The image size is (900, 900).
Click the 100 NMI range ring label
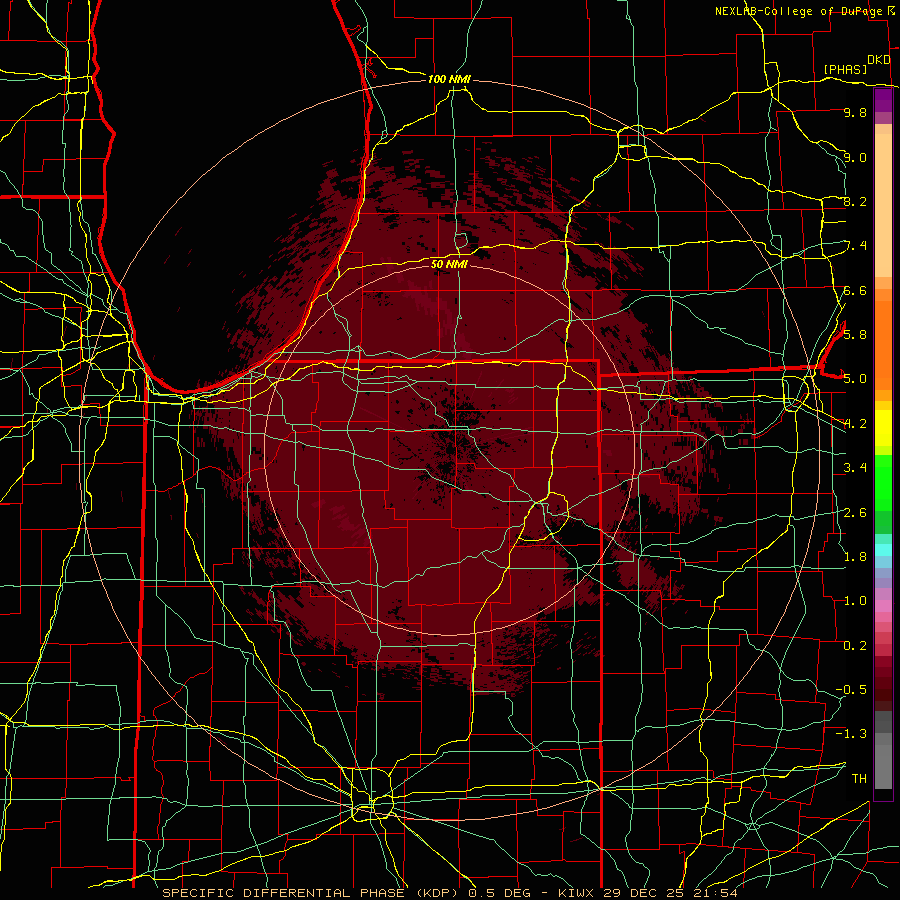[449, 79]
